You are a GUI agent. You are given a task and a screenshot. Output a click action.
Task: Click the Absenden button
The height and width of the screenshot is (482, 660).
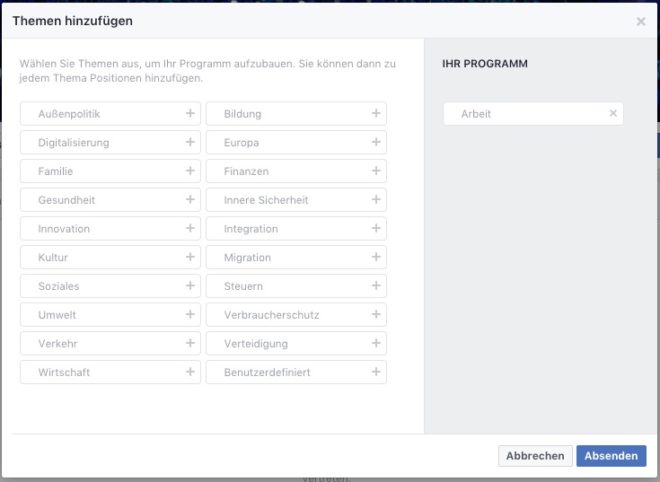click(611, 455)
